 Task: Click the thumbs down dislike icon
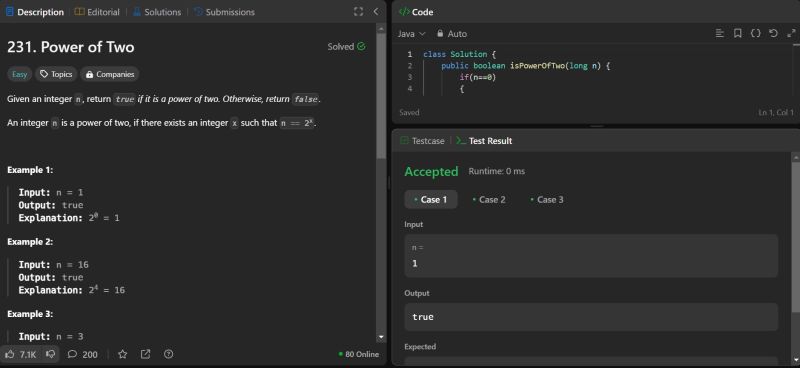coord(51,354)
